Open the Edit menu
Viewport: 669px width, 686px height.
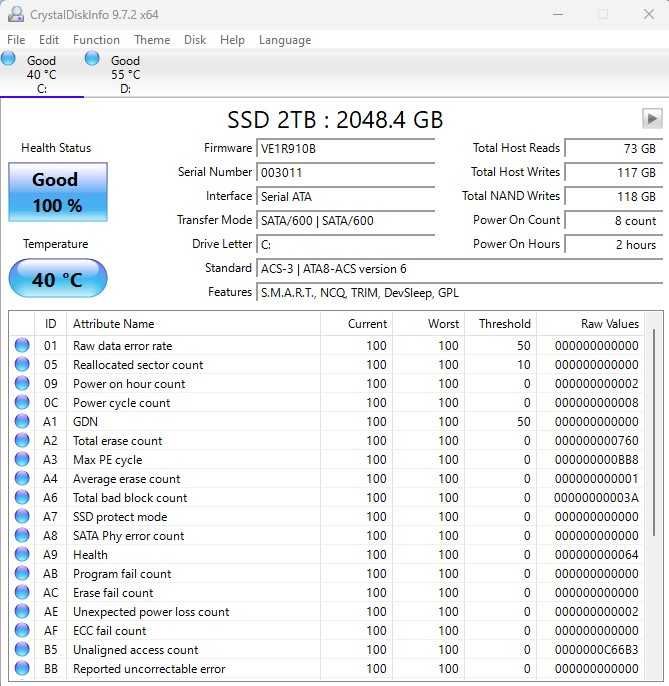pos(49,40)
